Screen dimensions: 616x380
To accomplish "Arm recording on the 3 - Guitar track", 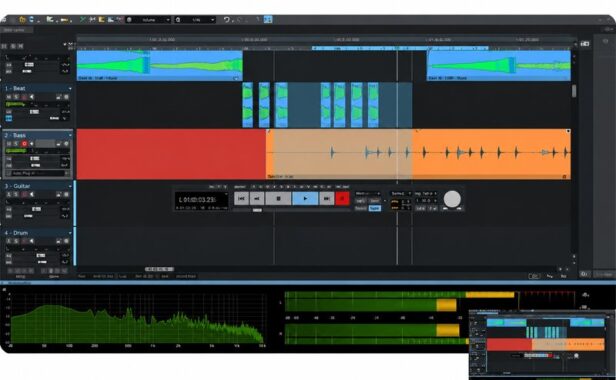I will tap(24, 194).
